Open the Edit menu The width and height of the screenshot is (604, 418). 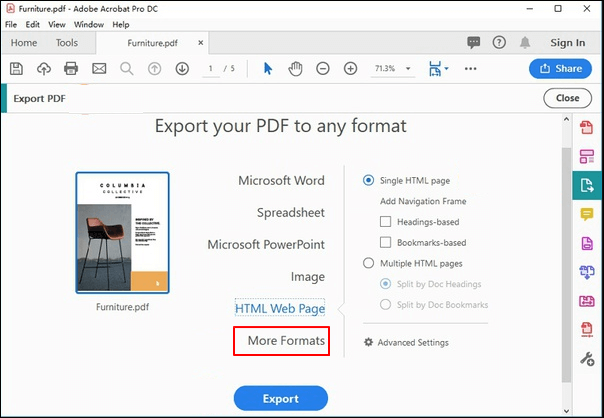(33, 25)
